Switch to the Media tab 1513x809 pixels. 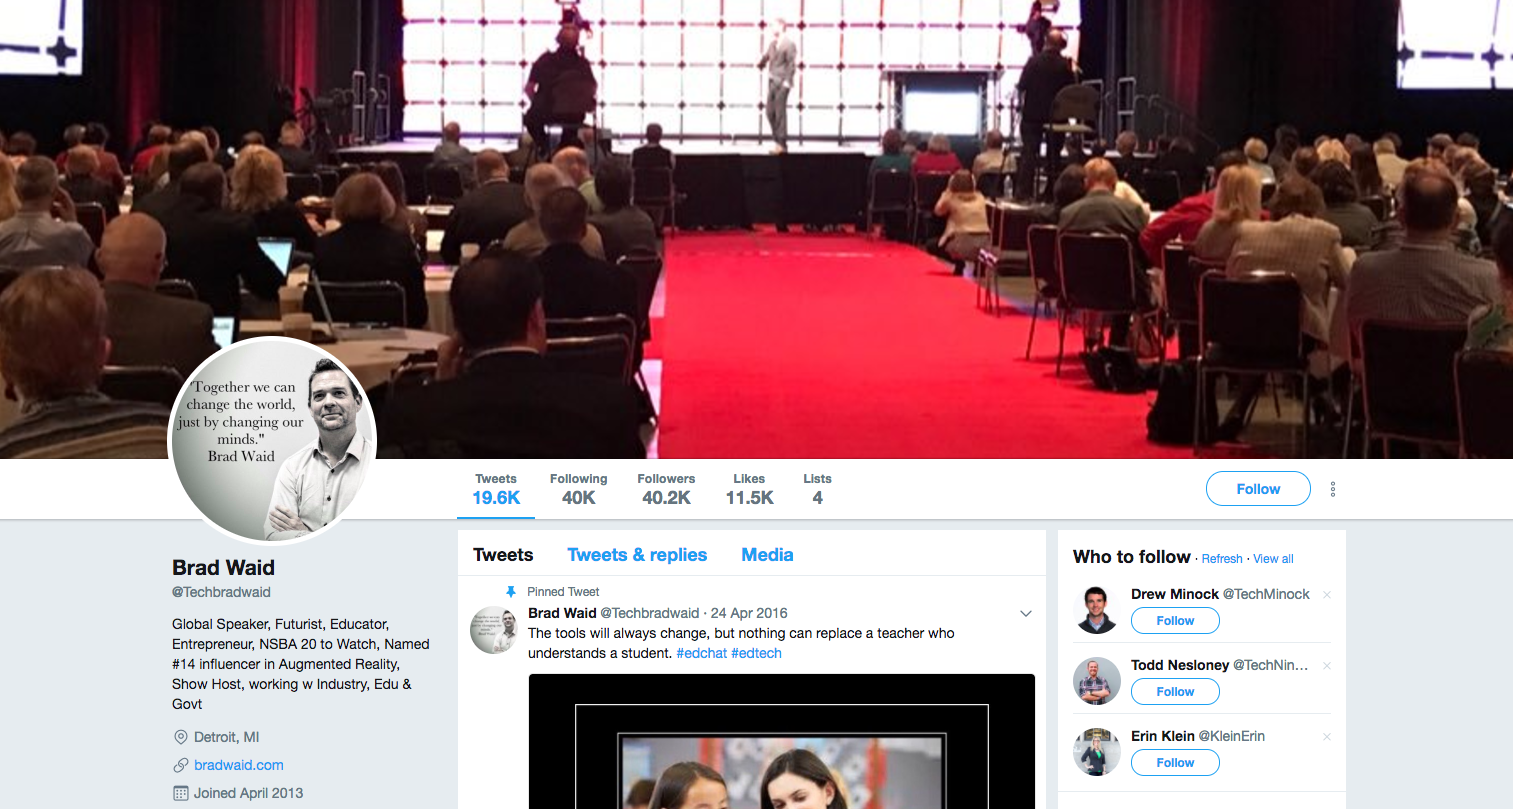(767, 555)
